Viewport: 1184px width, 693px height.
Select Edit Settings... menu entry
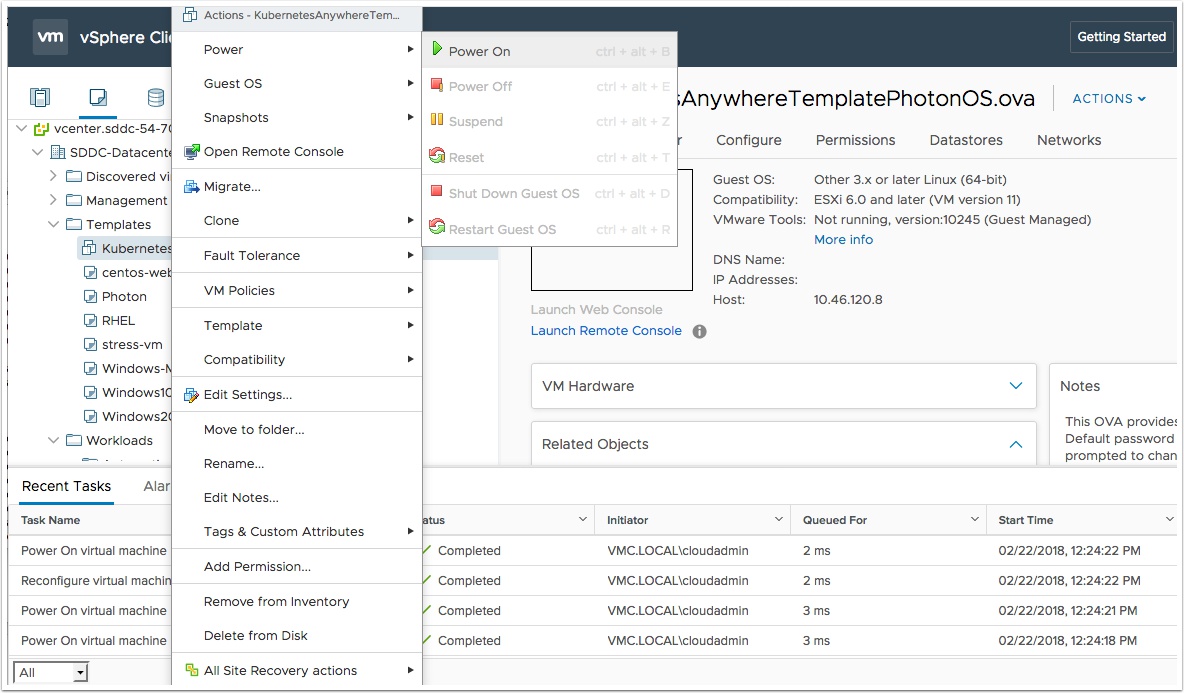(297, 395)
